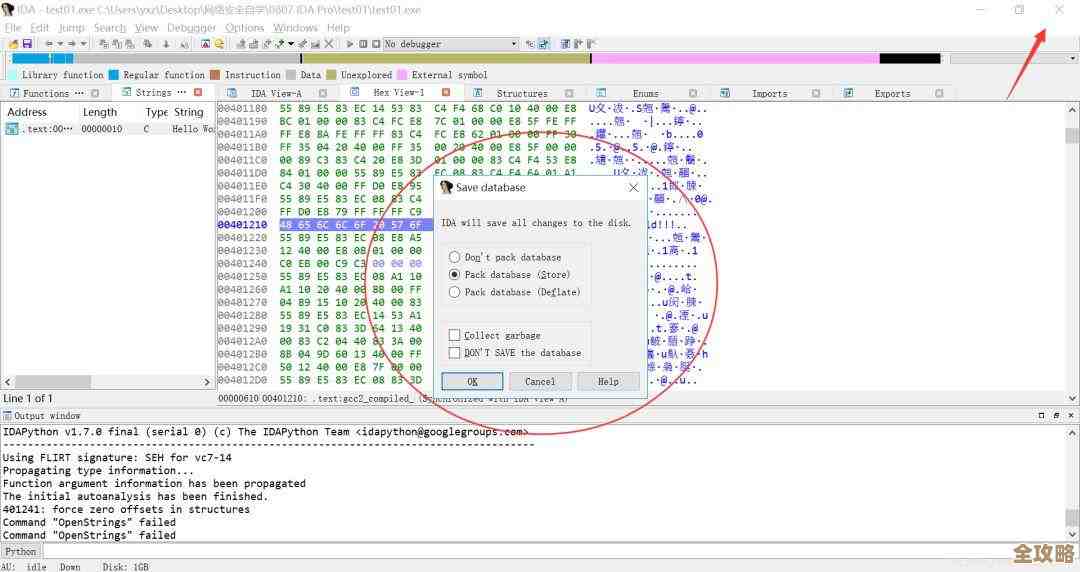Click OK in the Save database dialog
The image size is (1080, 572).
(x=472, y=381)
